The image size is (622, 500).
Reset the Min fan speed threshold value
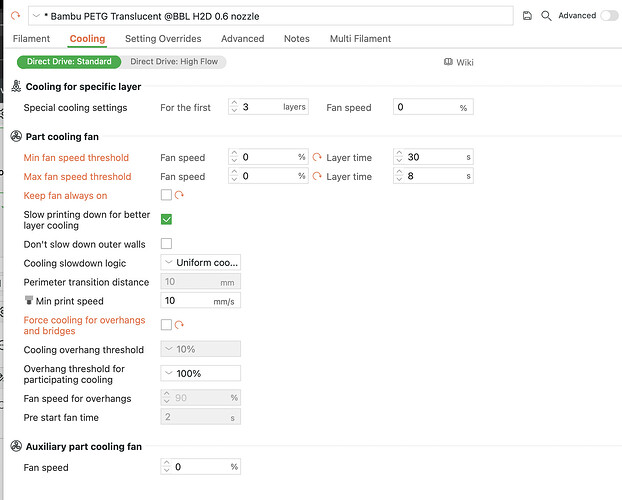pos(317,157)
